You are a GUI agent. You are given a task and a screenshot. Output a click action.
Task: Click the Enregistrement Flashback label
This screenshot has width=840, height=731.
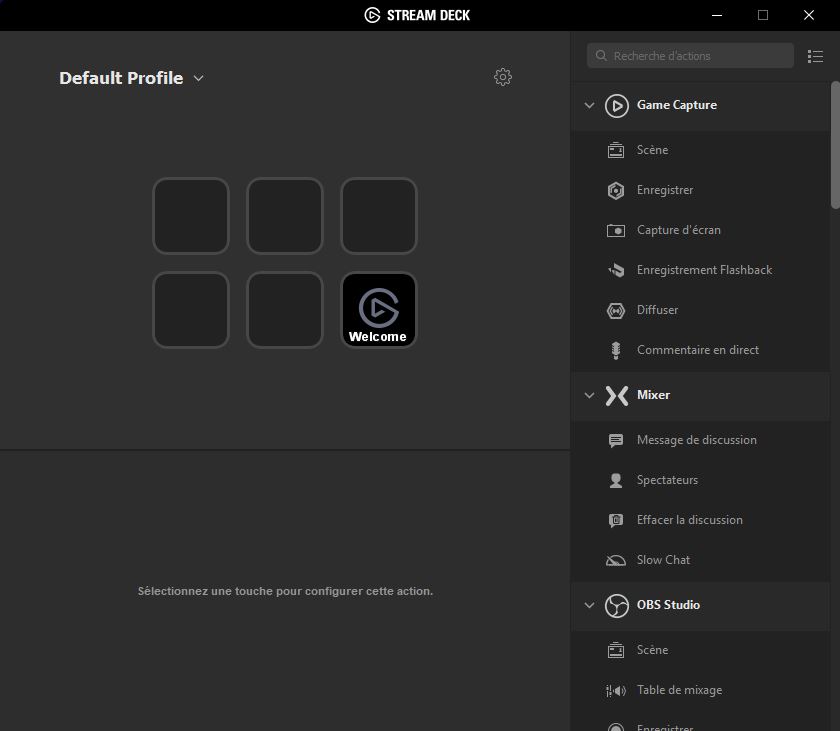point(704,270)
